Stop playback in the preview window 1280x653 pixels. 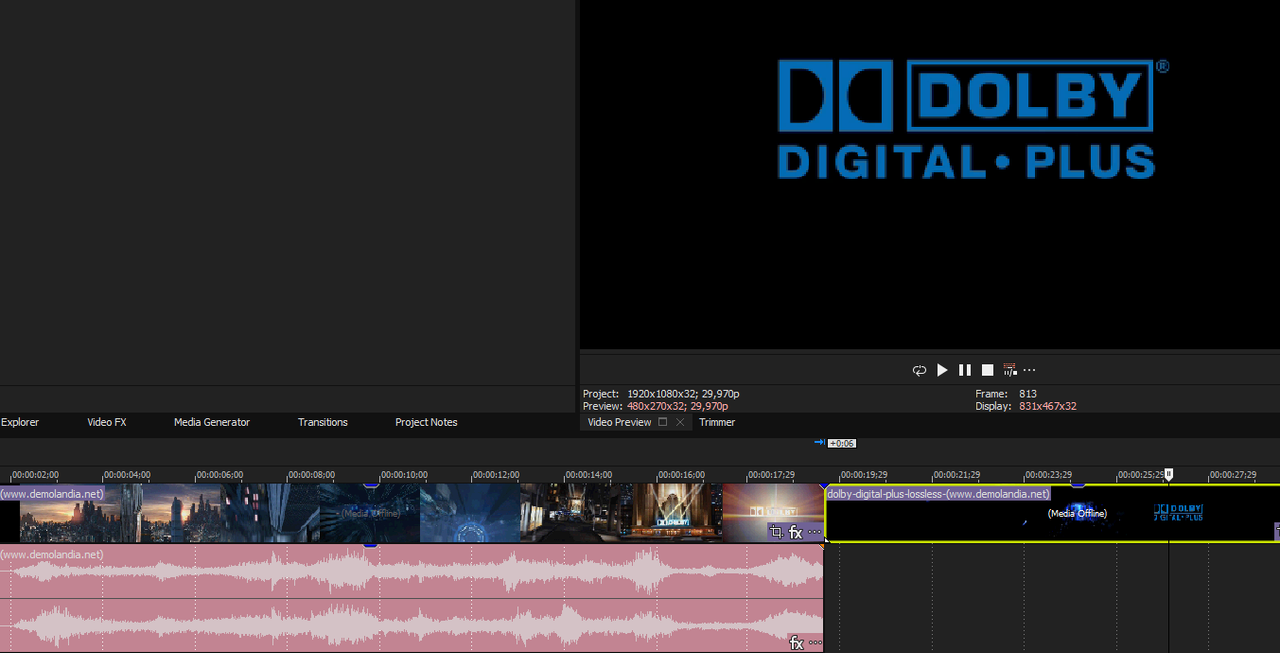(x=988, y=370)
